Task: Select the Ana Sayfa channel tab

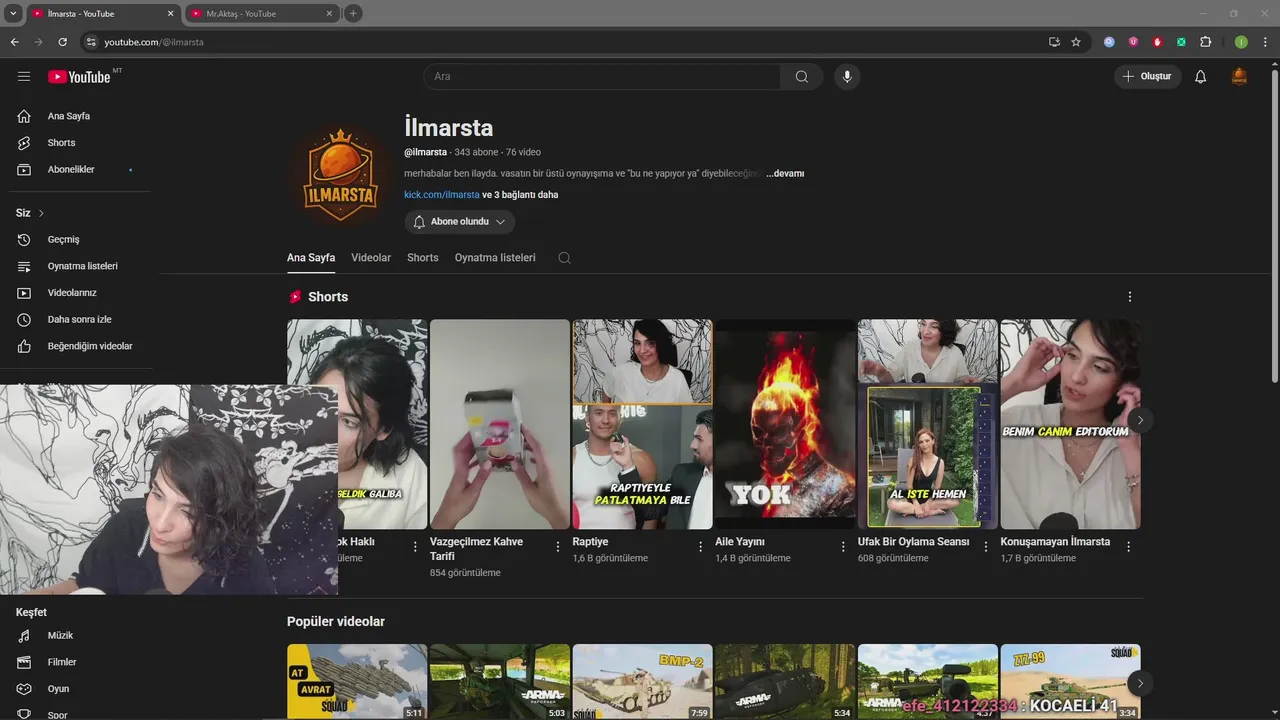Action: click(x=311, y=258)
